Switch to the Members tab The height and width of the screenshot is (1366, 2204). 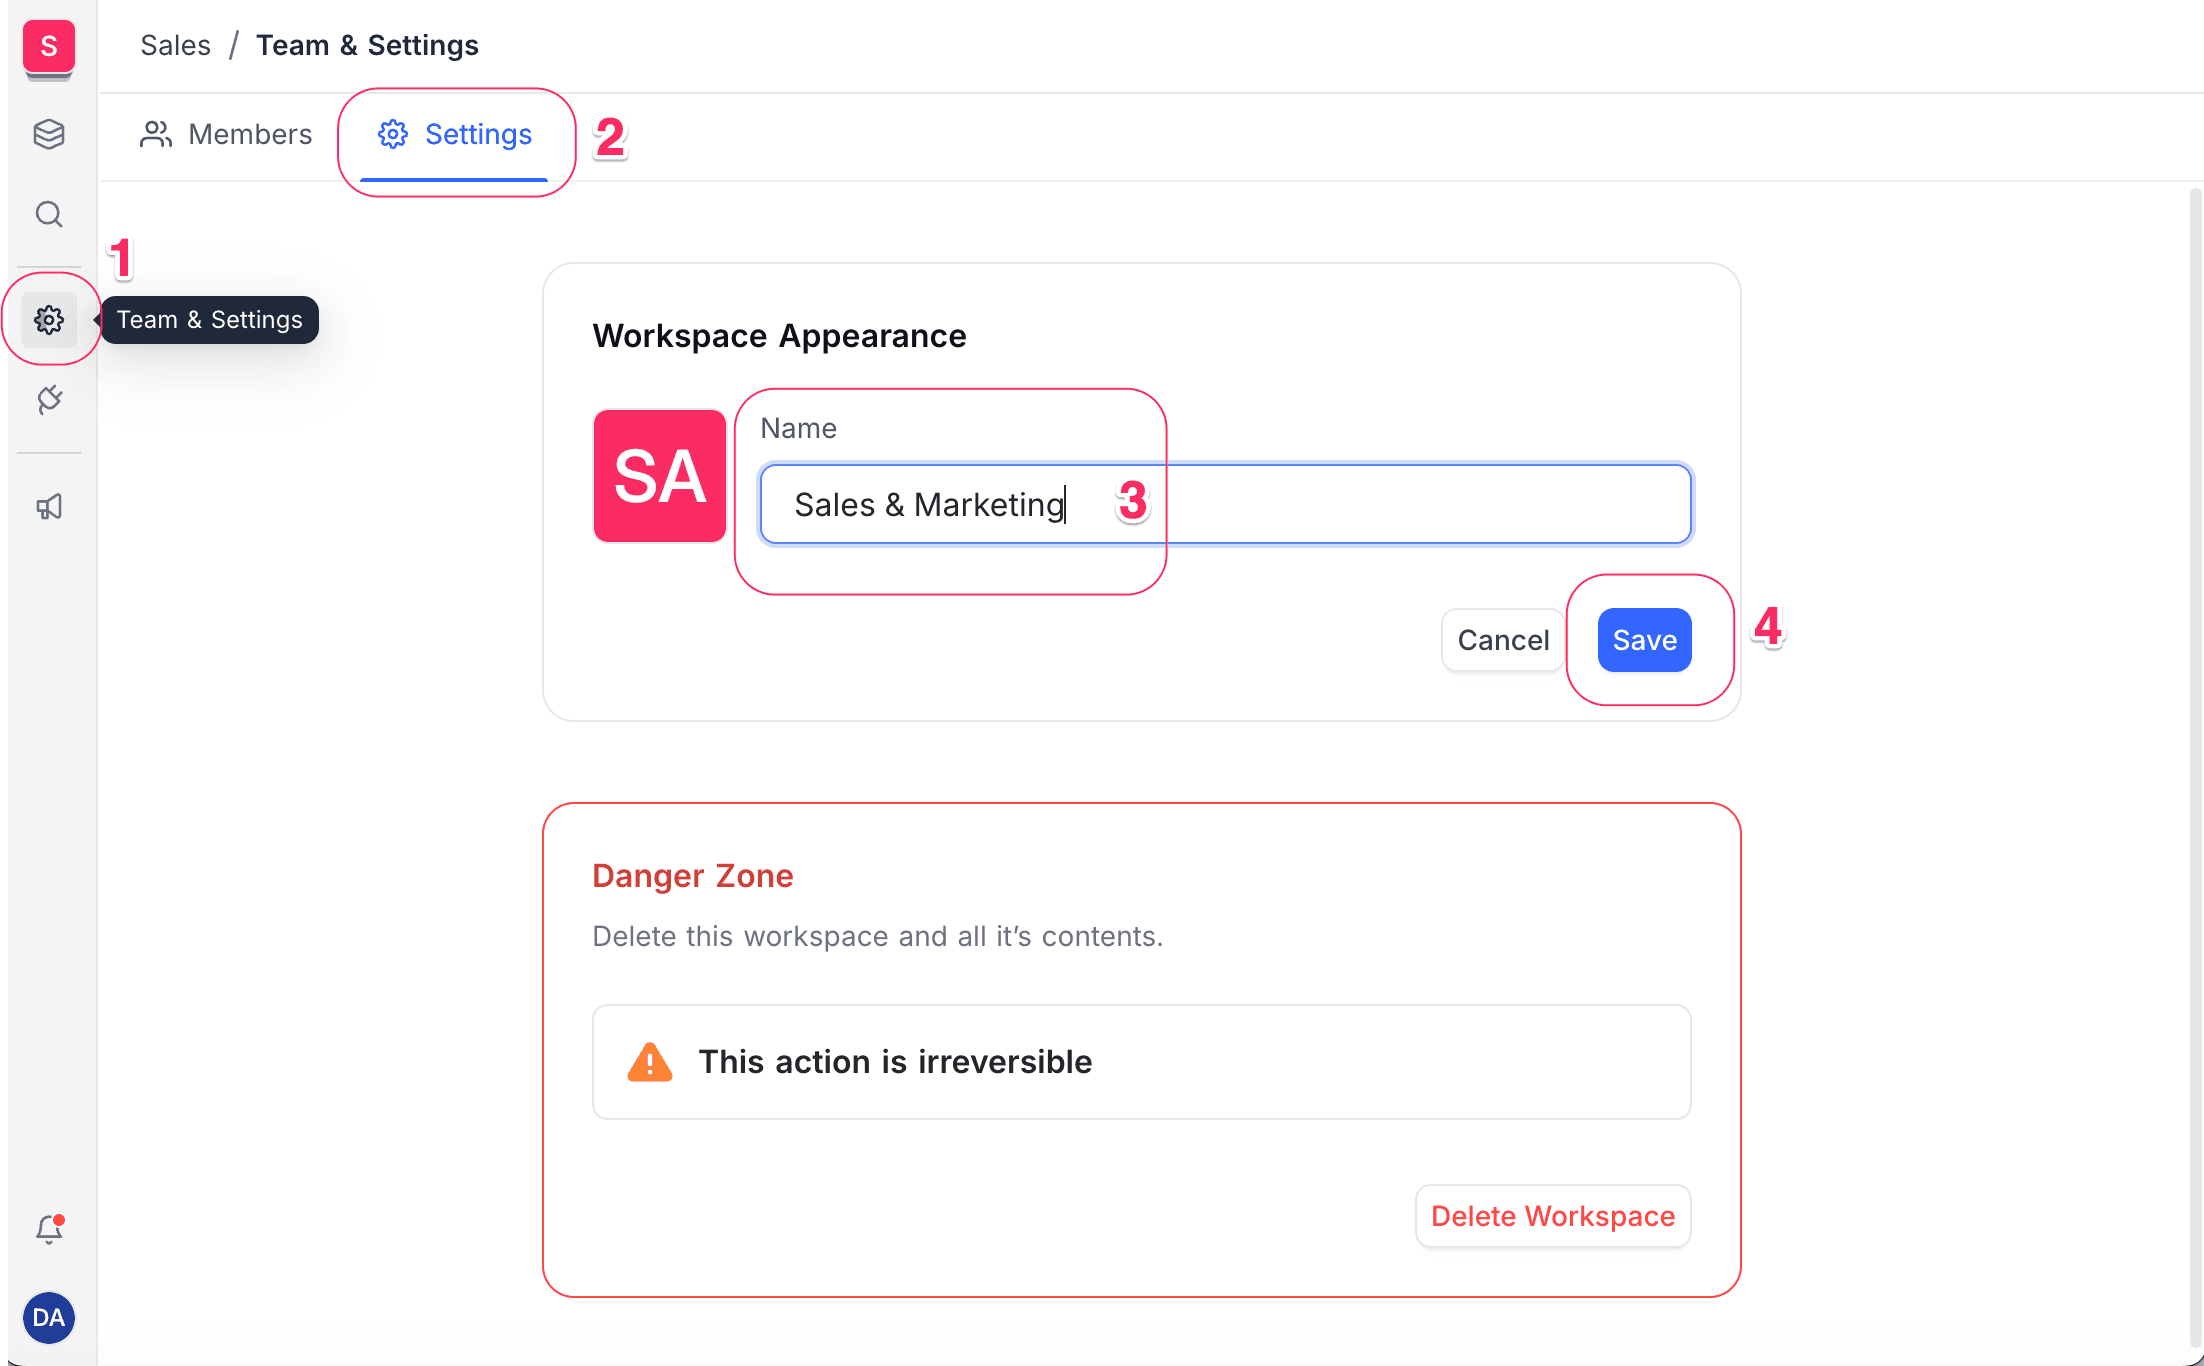(227, 135)
